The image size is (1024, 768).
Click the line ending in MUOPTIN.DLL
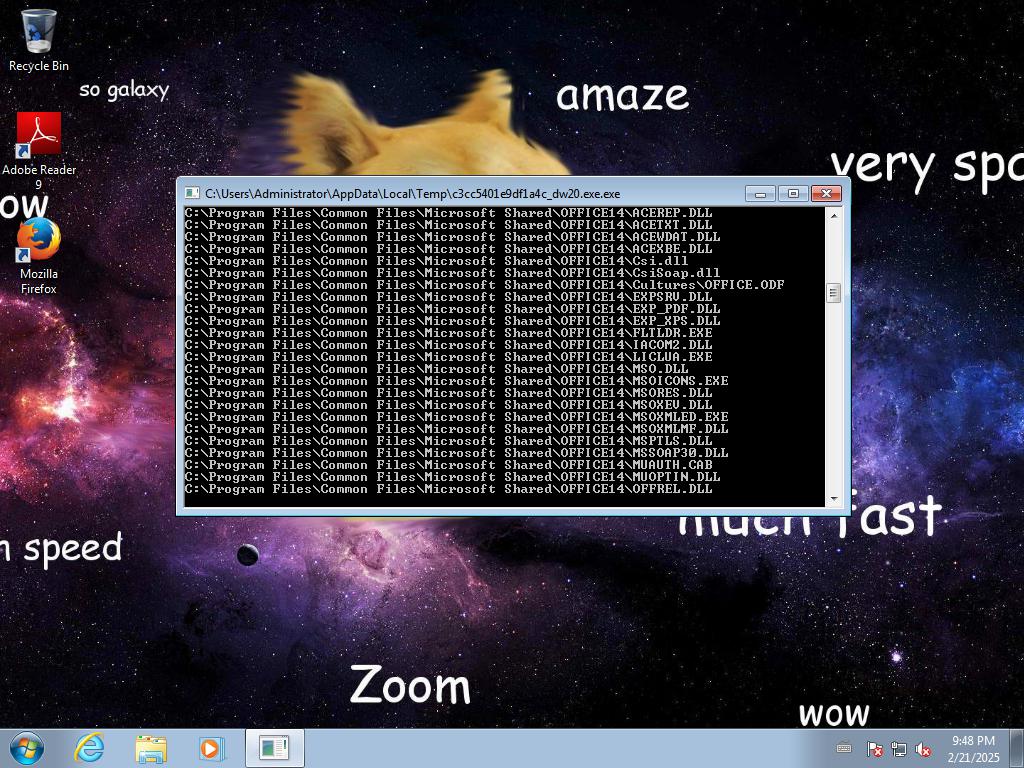point(452,476)
